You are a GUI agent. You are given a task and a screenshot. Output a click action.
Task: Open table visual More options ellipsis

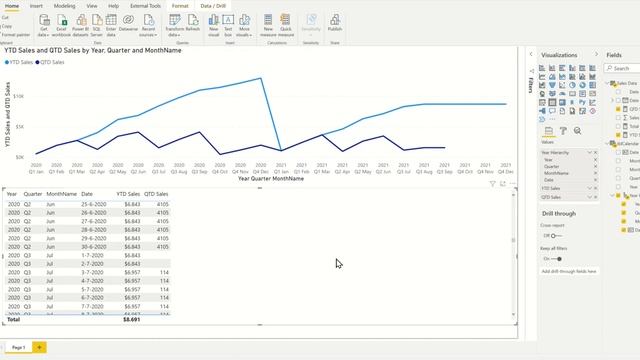pyautogui.click(x=513, y=184)
